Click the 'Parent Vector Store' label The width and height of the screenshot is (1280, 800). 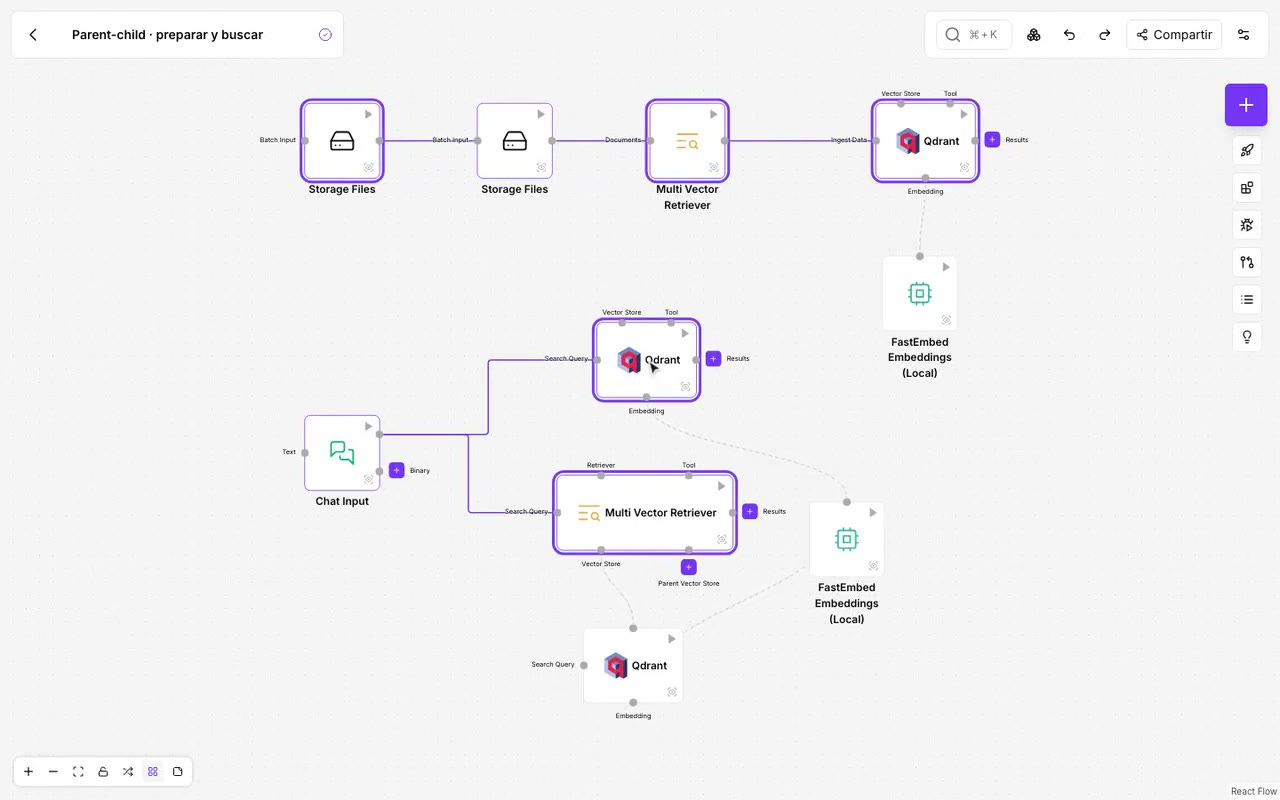click(688, 584)
